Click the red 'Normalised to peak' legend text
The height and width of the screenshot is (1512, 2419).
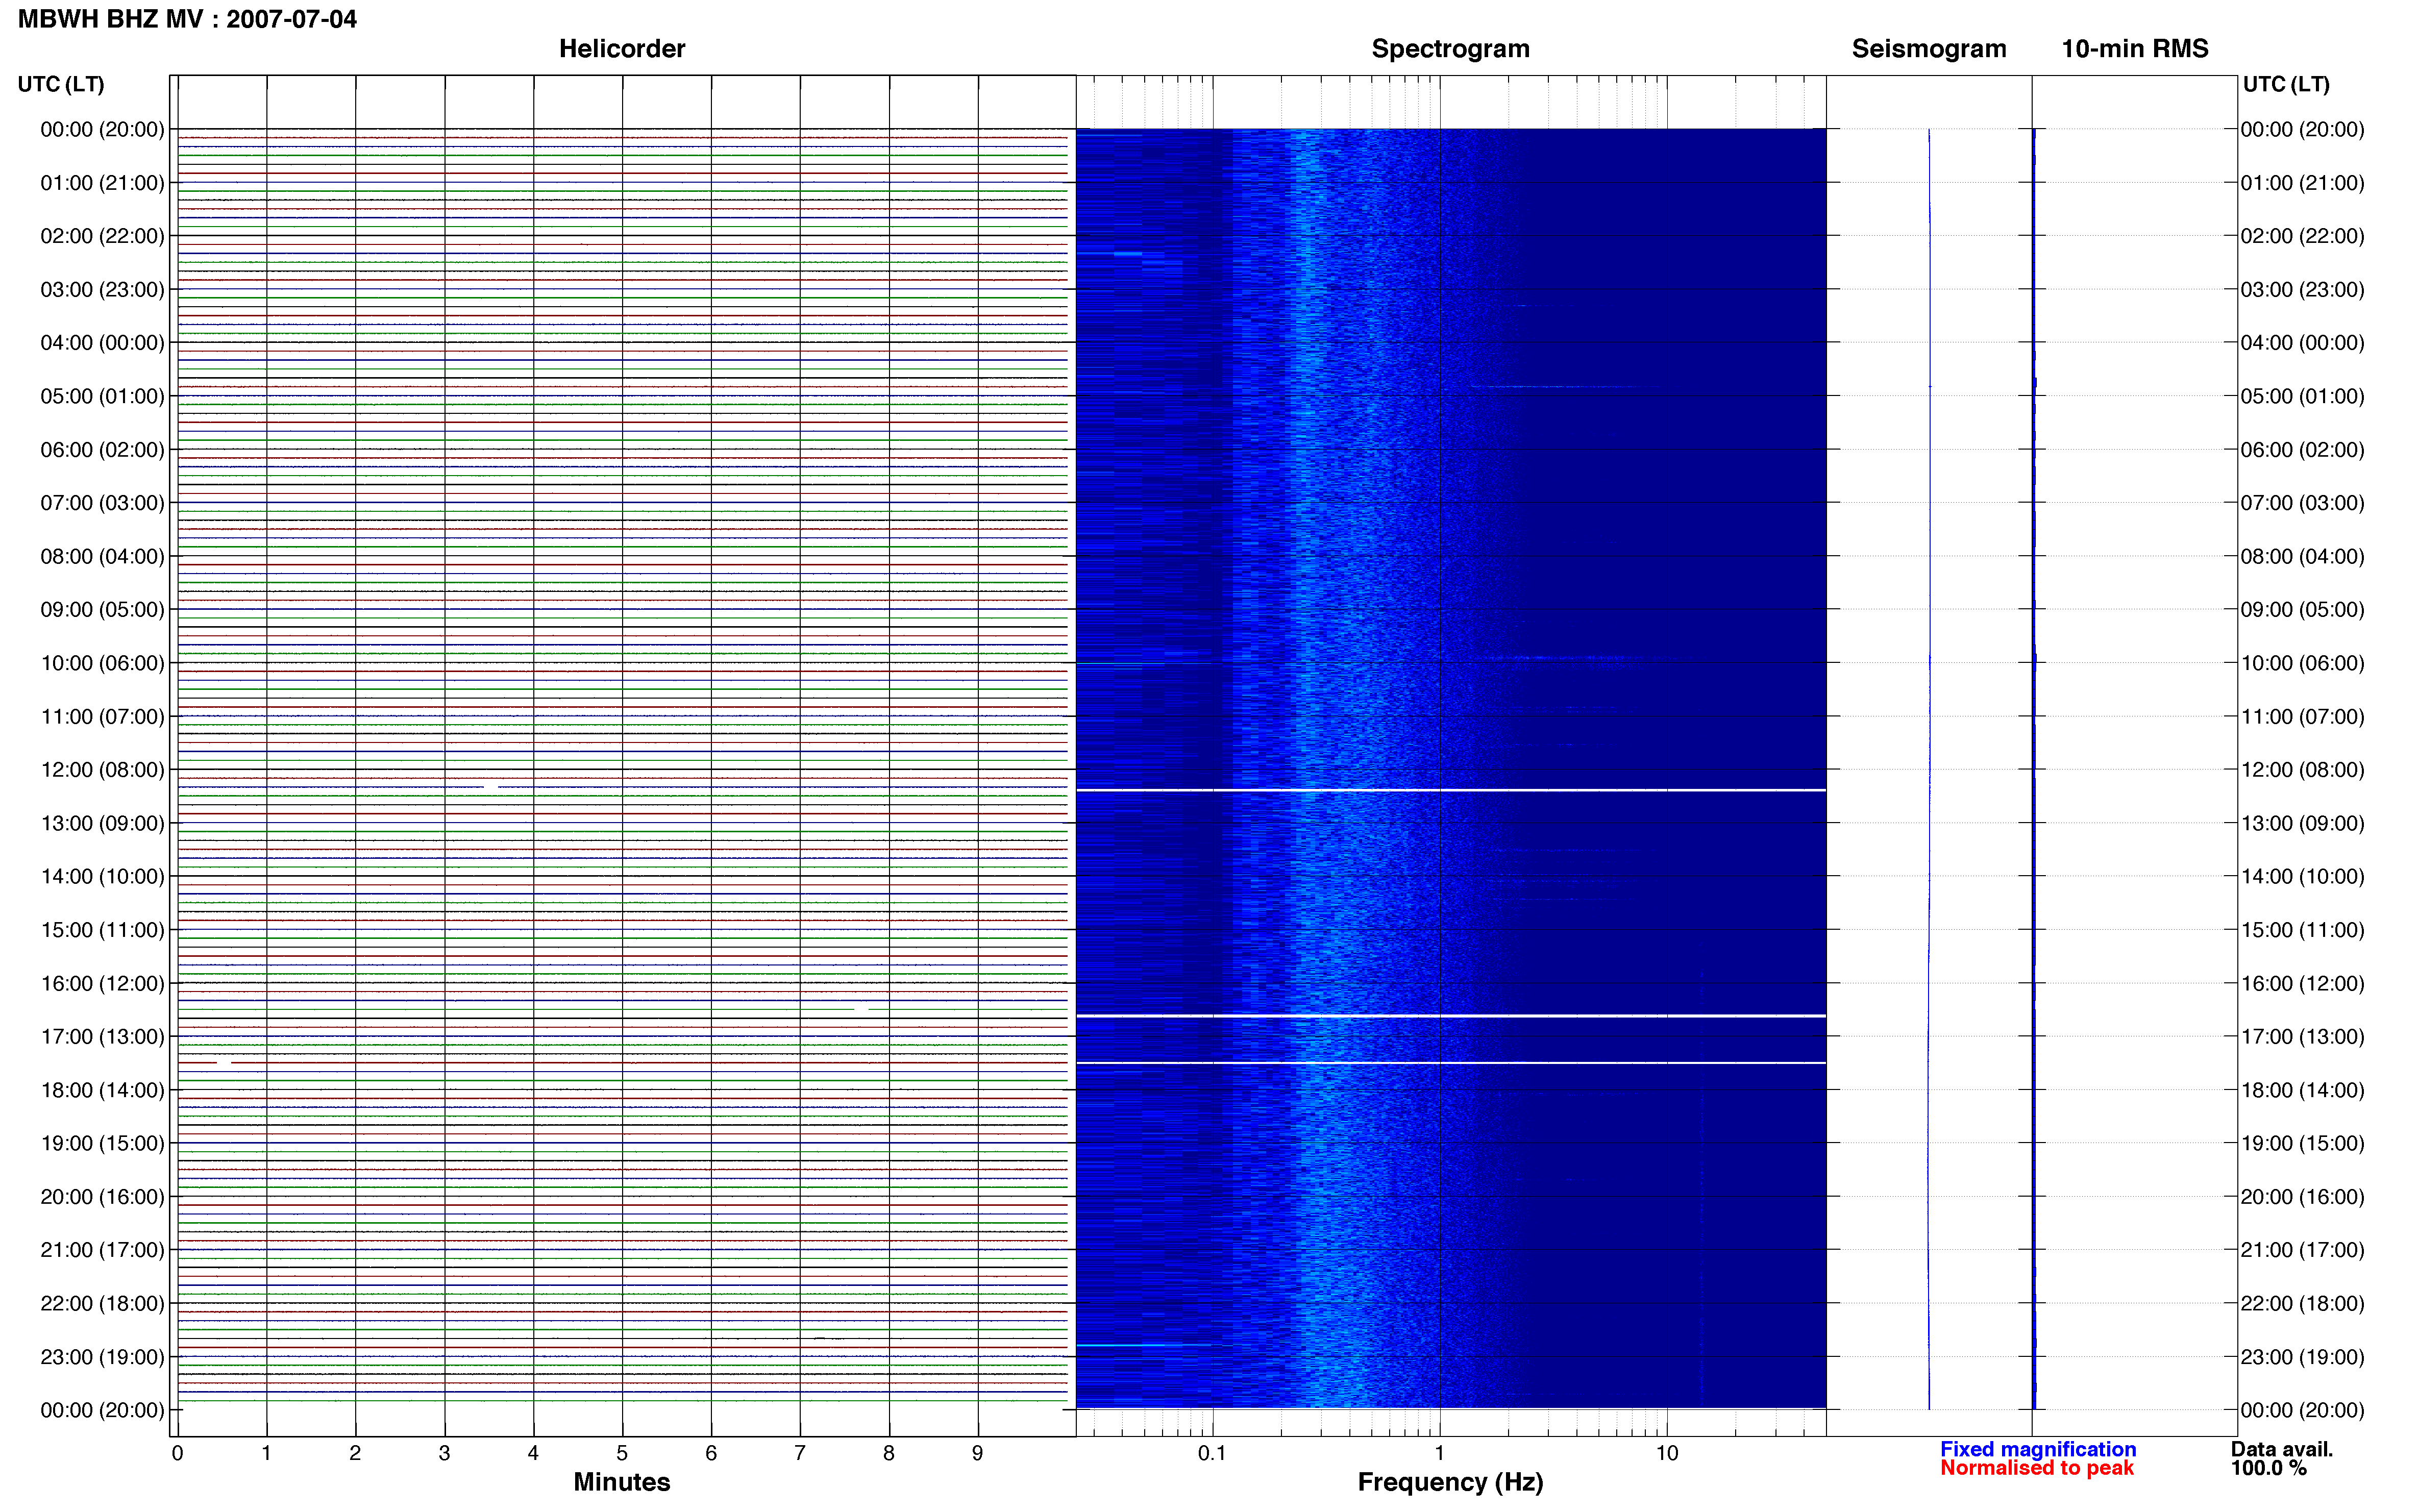tap(2036, 1468)
